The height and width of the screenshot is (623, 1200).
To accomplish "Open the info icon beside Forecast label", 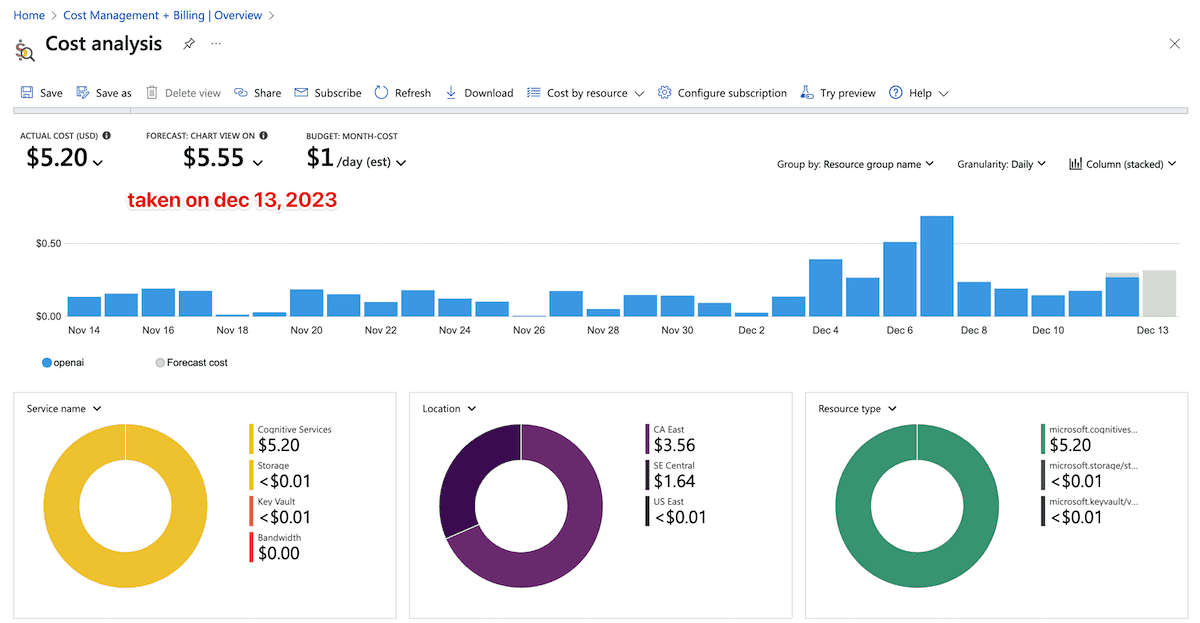I will (264, 135).
